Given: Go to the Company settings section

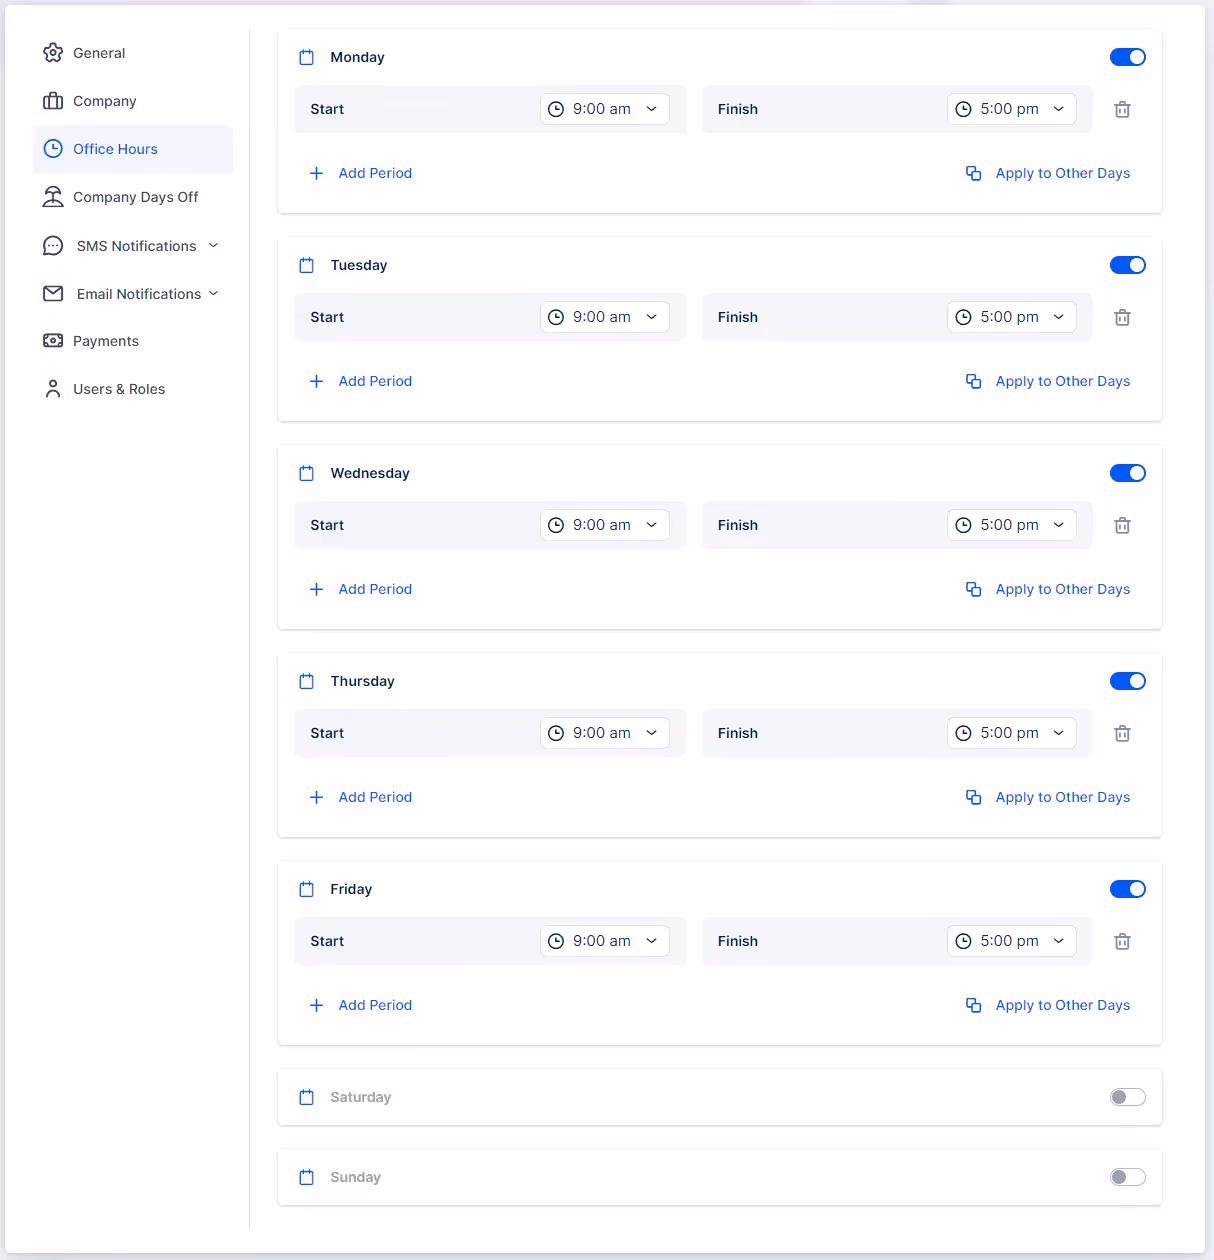Looking at the screenshot, I should point(133,101).
